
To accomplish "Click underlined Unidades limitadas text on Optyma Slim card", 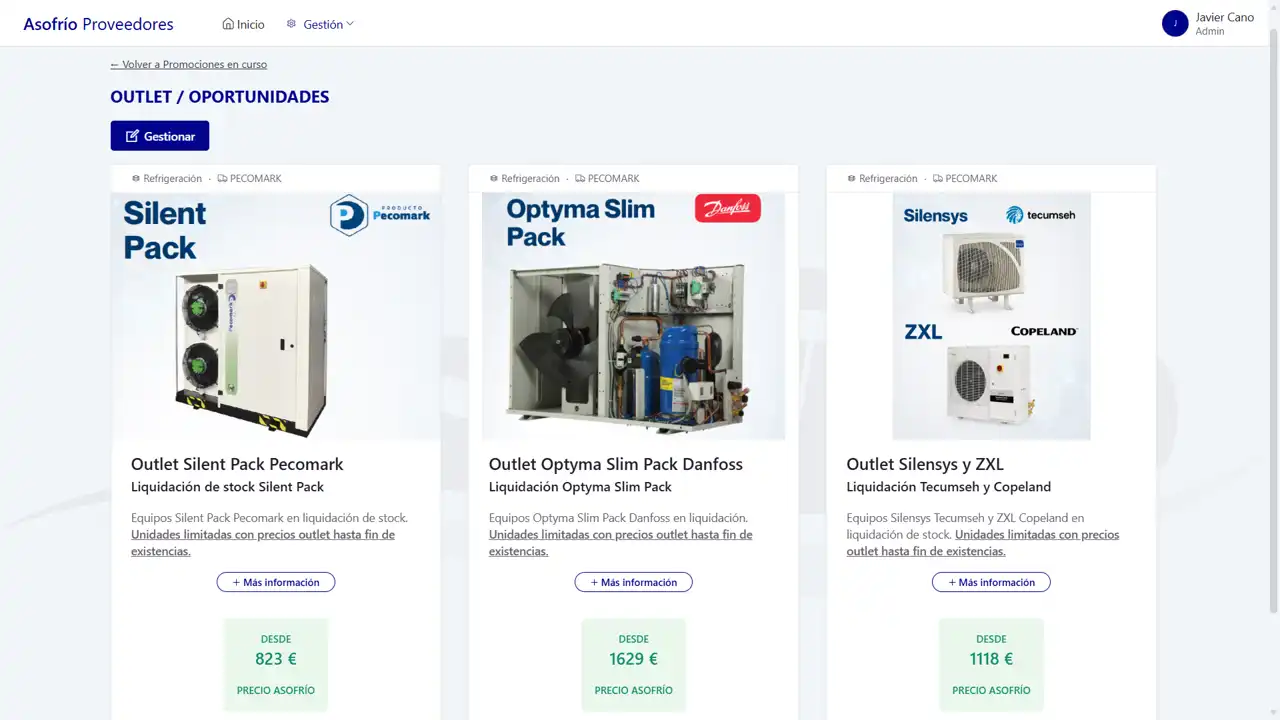I will 621,543.
